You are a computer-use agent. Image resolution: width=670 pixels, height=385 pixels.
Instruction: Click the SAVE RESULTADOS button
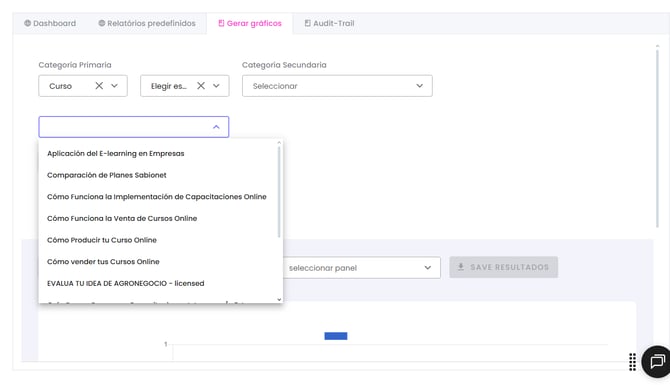coord(503,267)
